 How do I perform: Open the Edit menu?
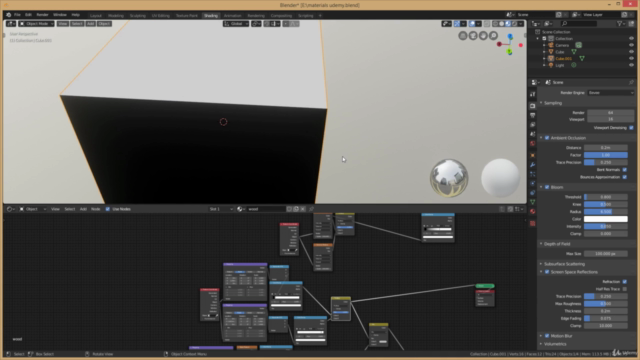pos(28,15)
